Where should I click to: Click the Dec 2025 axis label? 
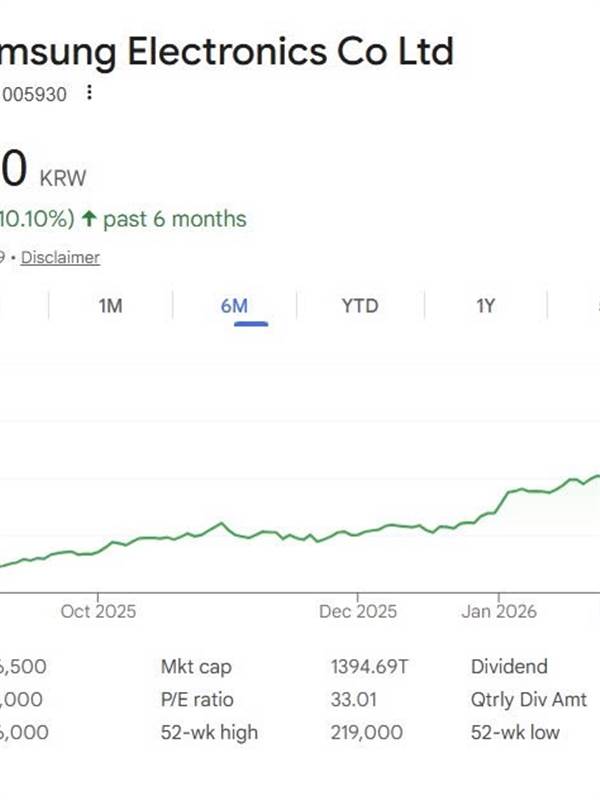359,611
